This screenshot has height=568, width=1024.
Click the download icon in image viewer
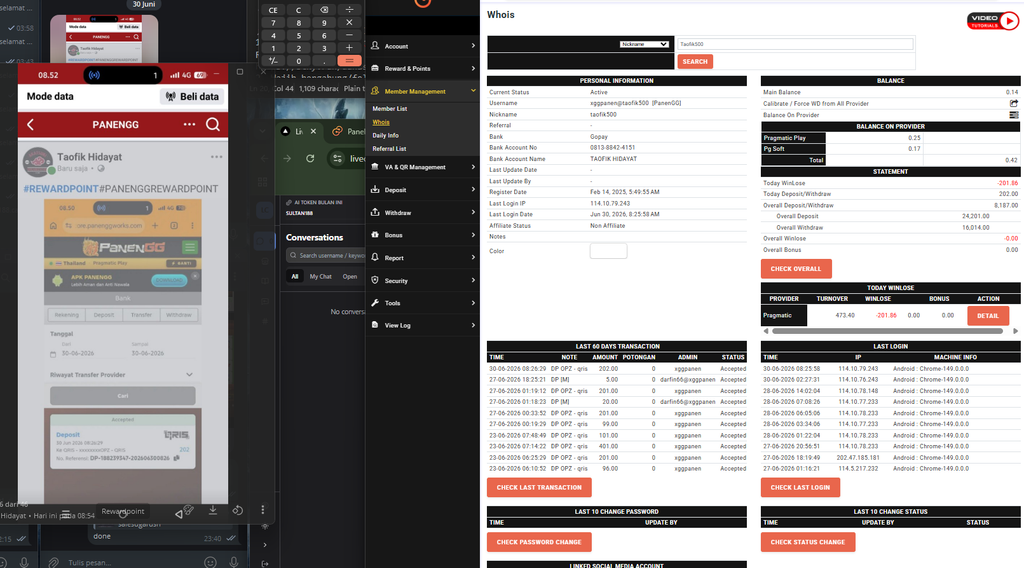click(x=213, y=511)
